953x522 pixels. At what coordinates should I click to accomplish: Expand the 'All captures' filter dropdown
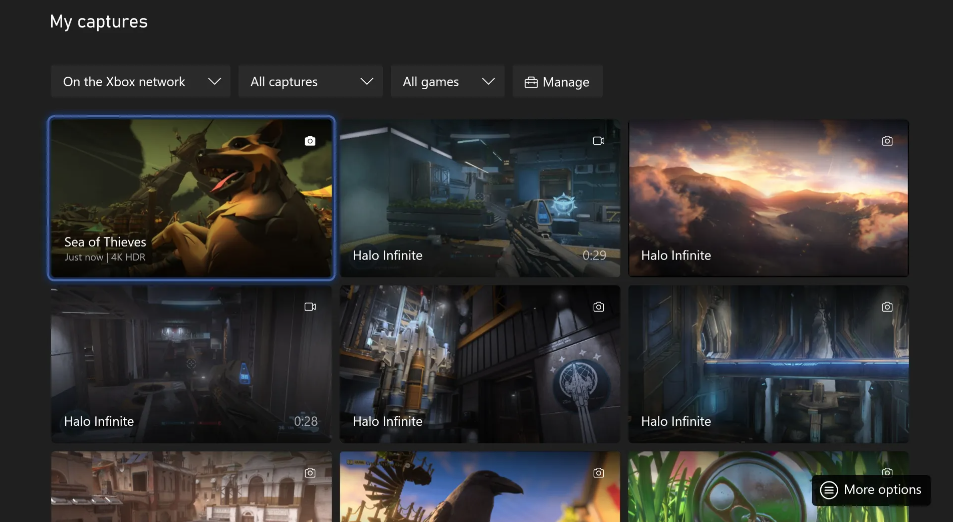[x=311, y=81]
